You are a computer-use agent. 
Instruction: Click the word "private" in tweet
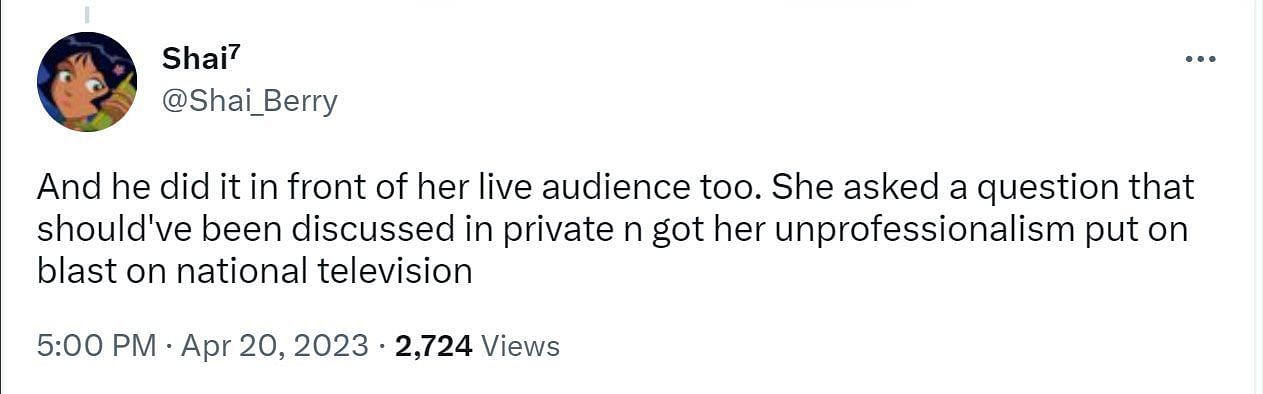click(x=556, y=229)
